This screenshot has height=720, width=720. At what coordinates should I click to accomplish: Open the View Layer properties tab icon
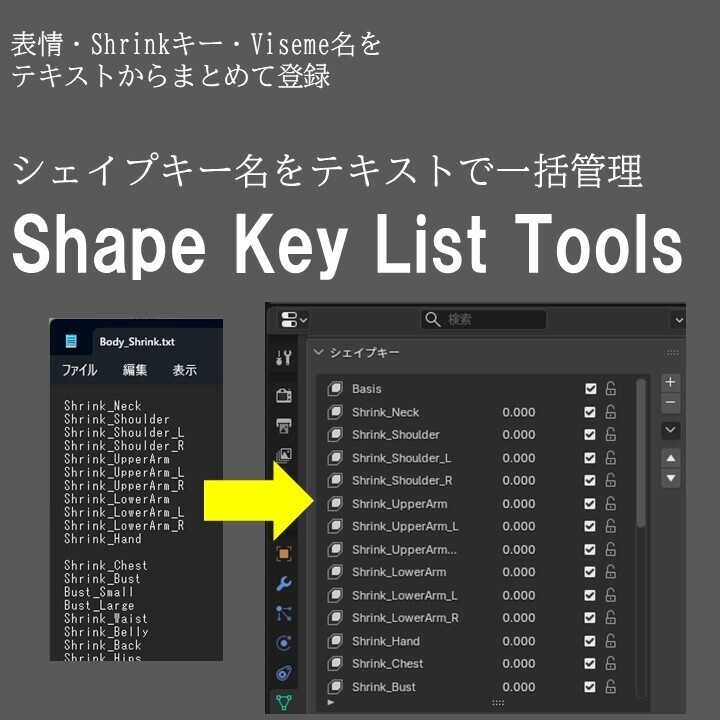[284, 455]
